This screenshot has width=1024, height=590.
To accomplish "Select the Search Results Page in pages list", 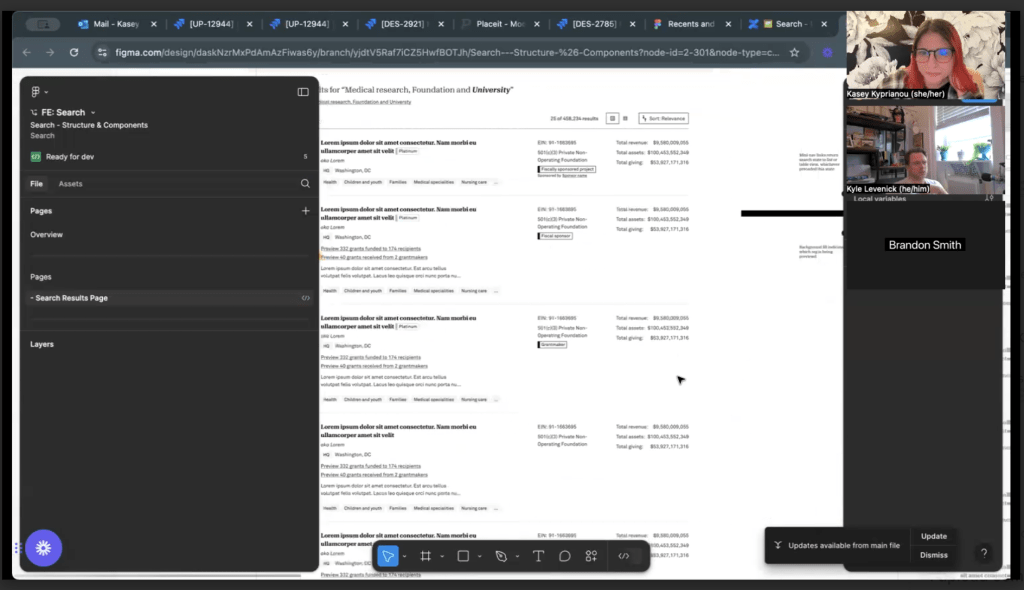I will [x=71, y=298].
